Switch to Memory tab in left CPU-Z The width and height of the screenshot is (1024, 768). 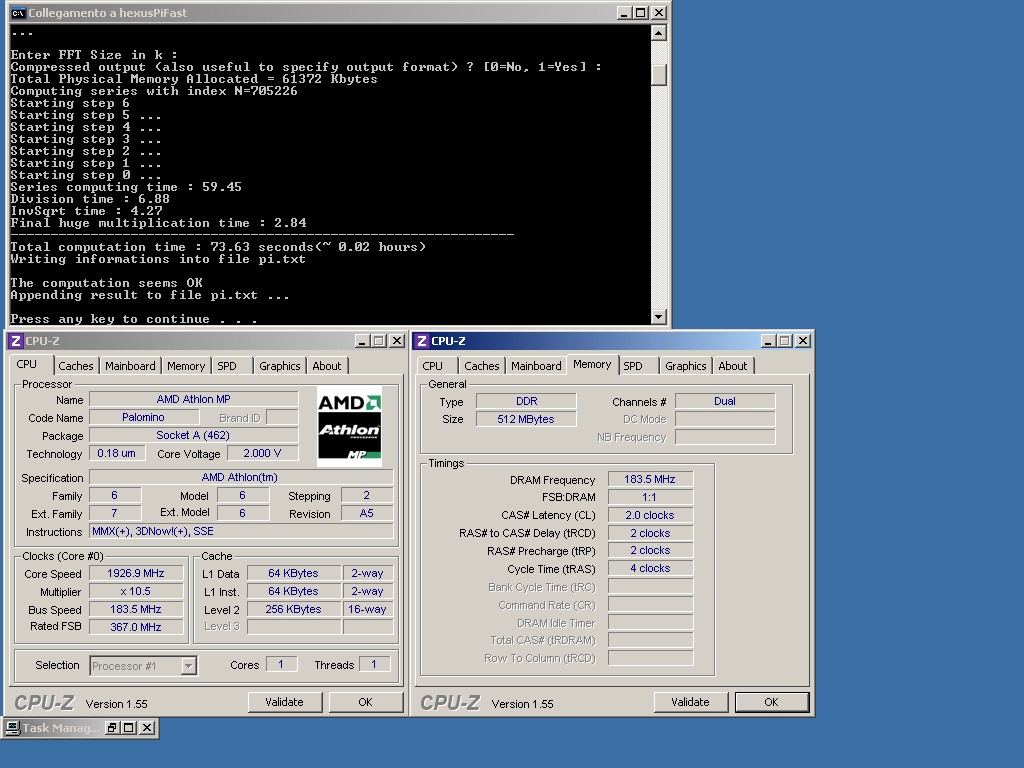pyautogui.click(x=185, y=366)
